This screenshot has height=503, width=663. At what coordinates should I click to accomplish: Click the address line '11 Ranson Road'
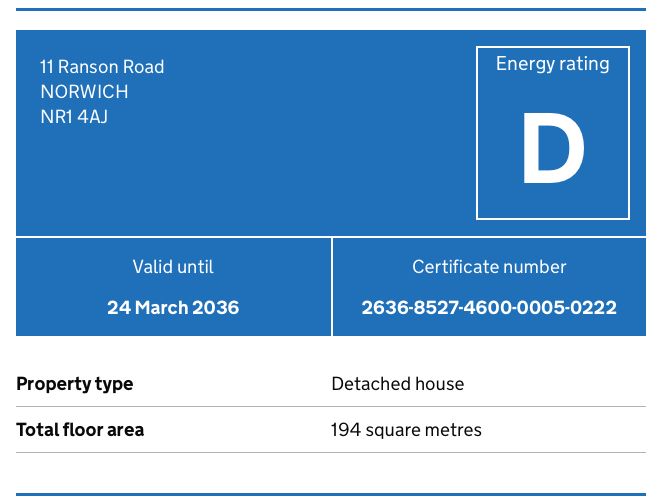pos(102,67)
